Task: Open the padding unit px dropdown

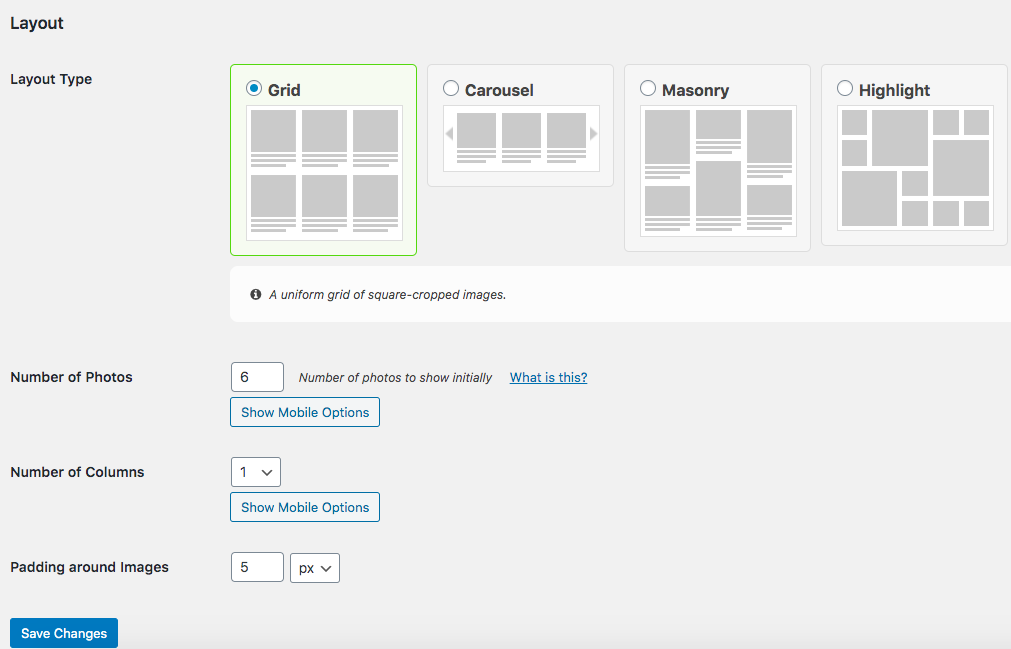Action: (x=315, y=568)
